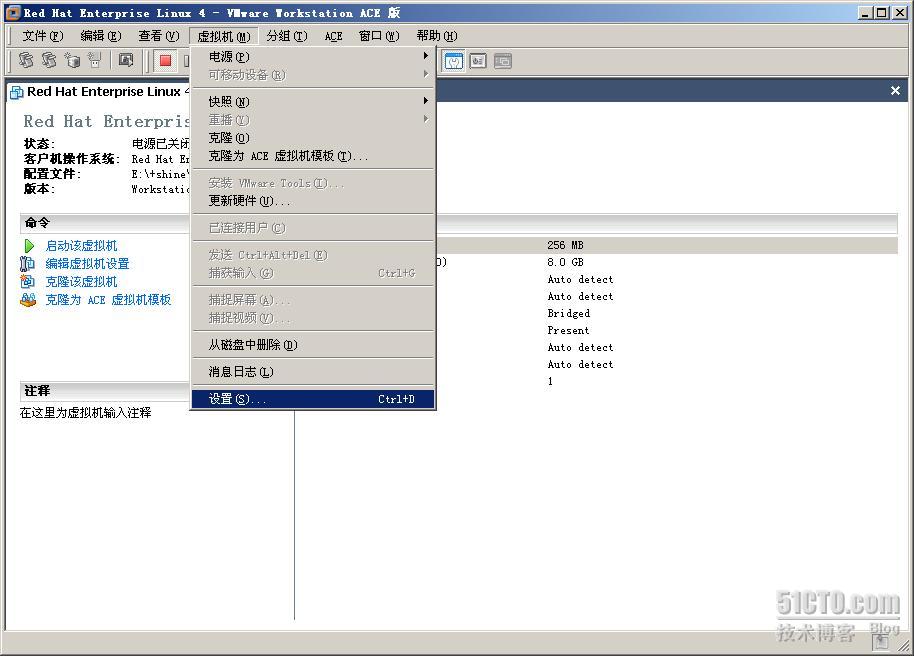Click the greyed overlapping-windows toolbar icon

click(502, 61)
